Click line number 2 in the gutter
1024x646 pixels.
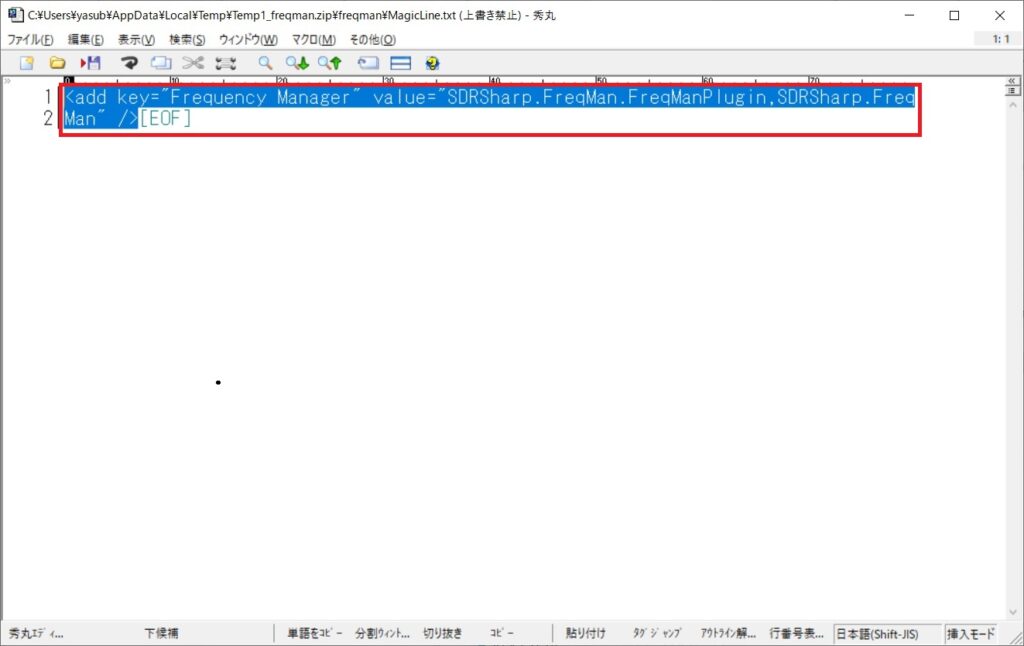click(x=48, y=118)
